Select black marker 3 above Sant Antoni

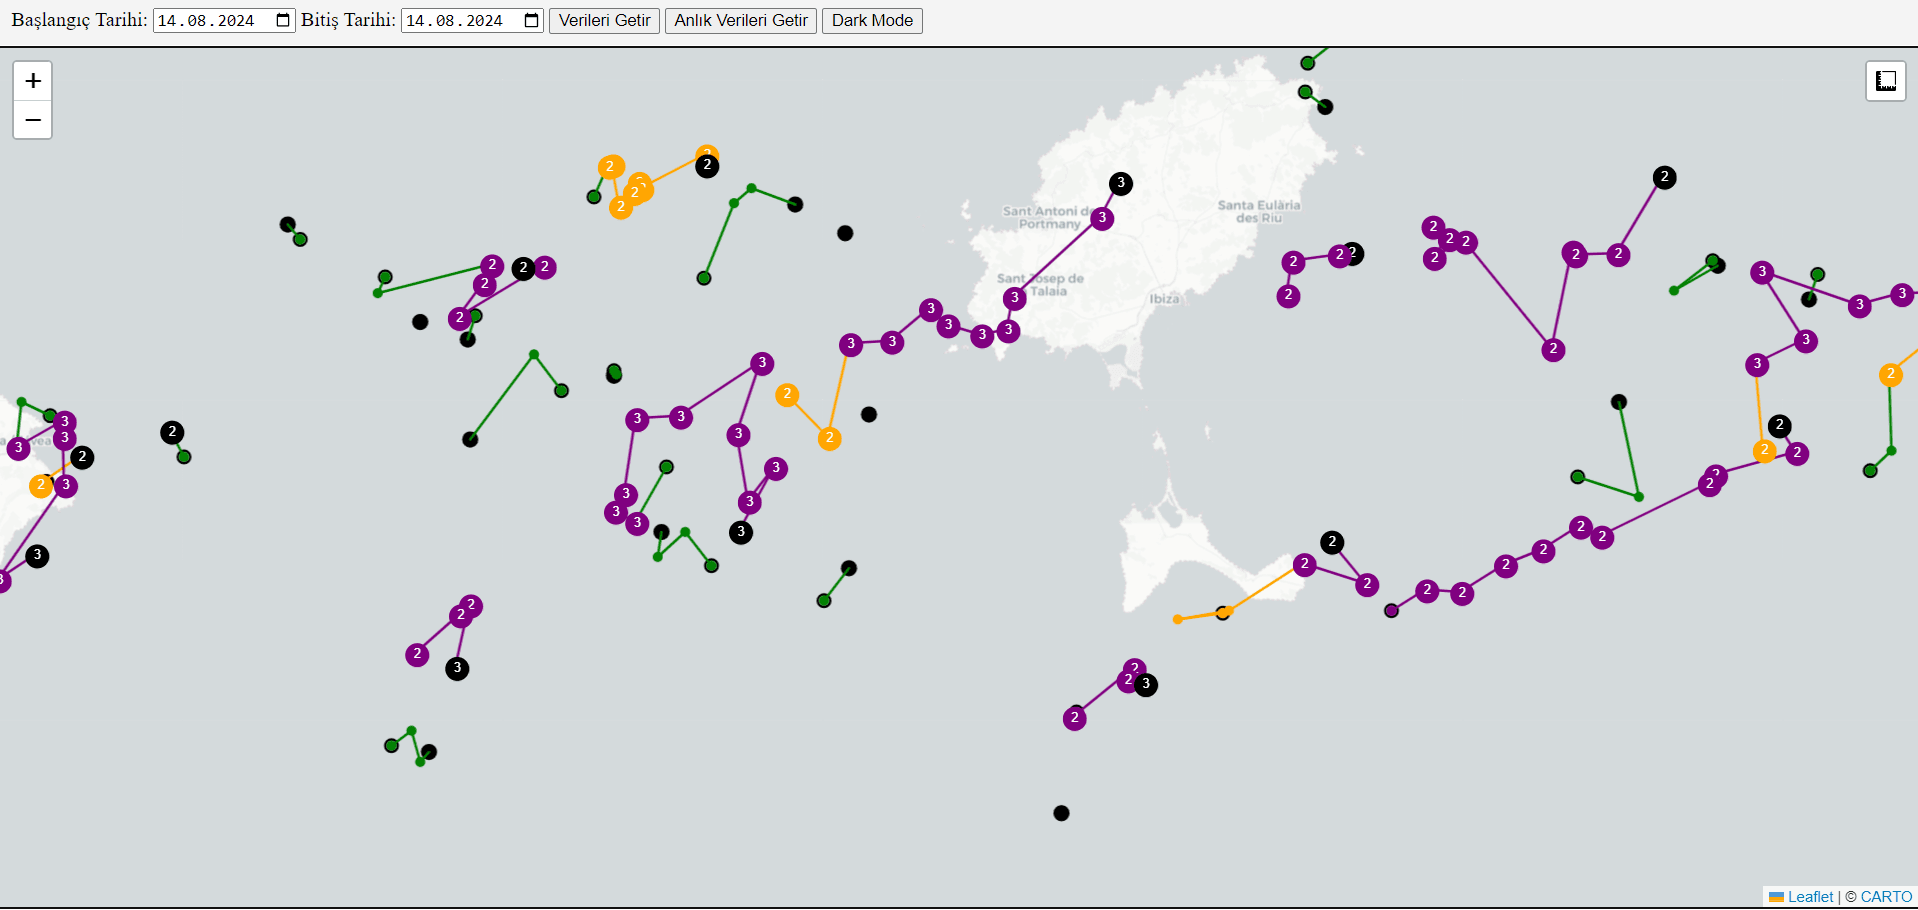coord(1120,183)
